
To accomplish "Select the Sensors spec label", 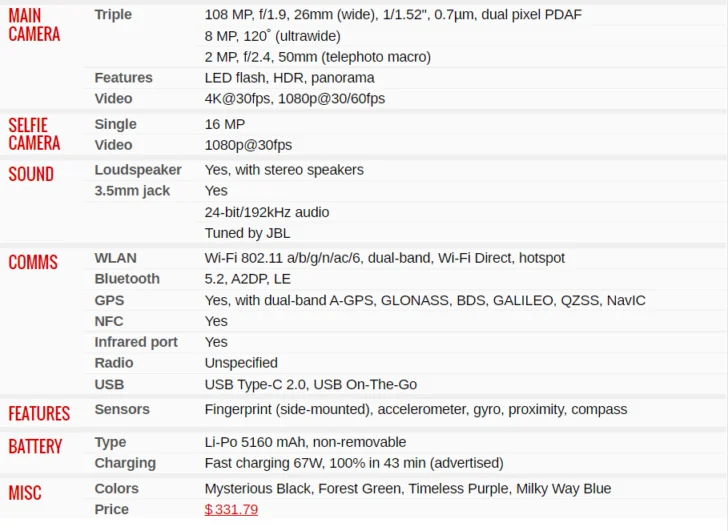I will pos(122,409).
